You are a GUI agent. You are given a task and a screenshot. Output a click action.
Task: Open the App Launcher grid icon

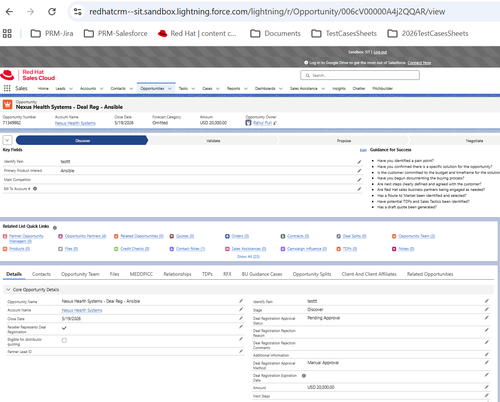[x=7, y=88]
